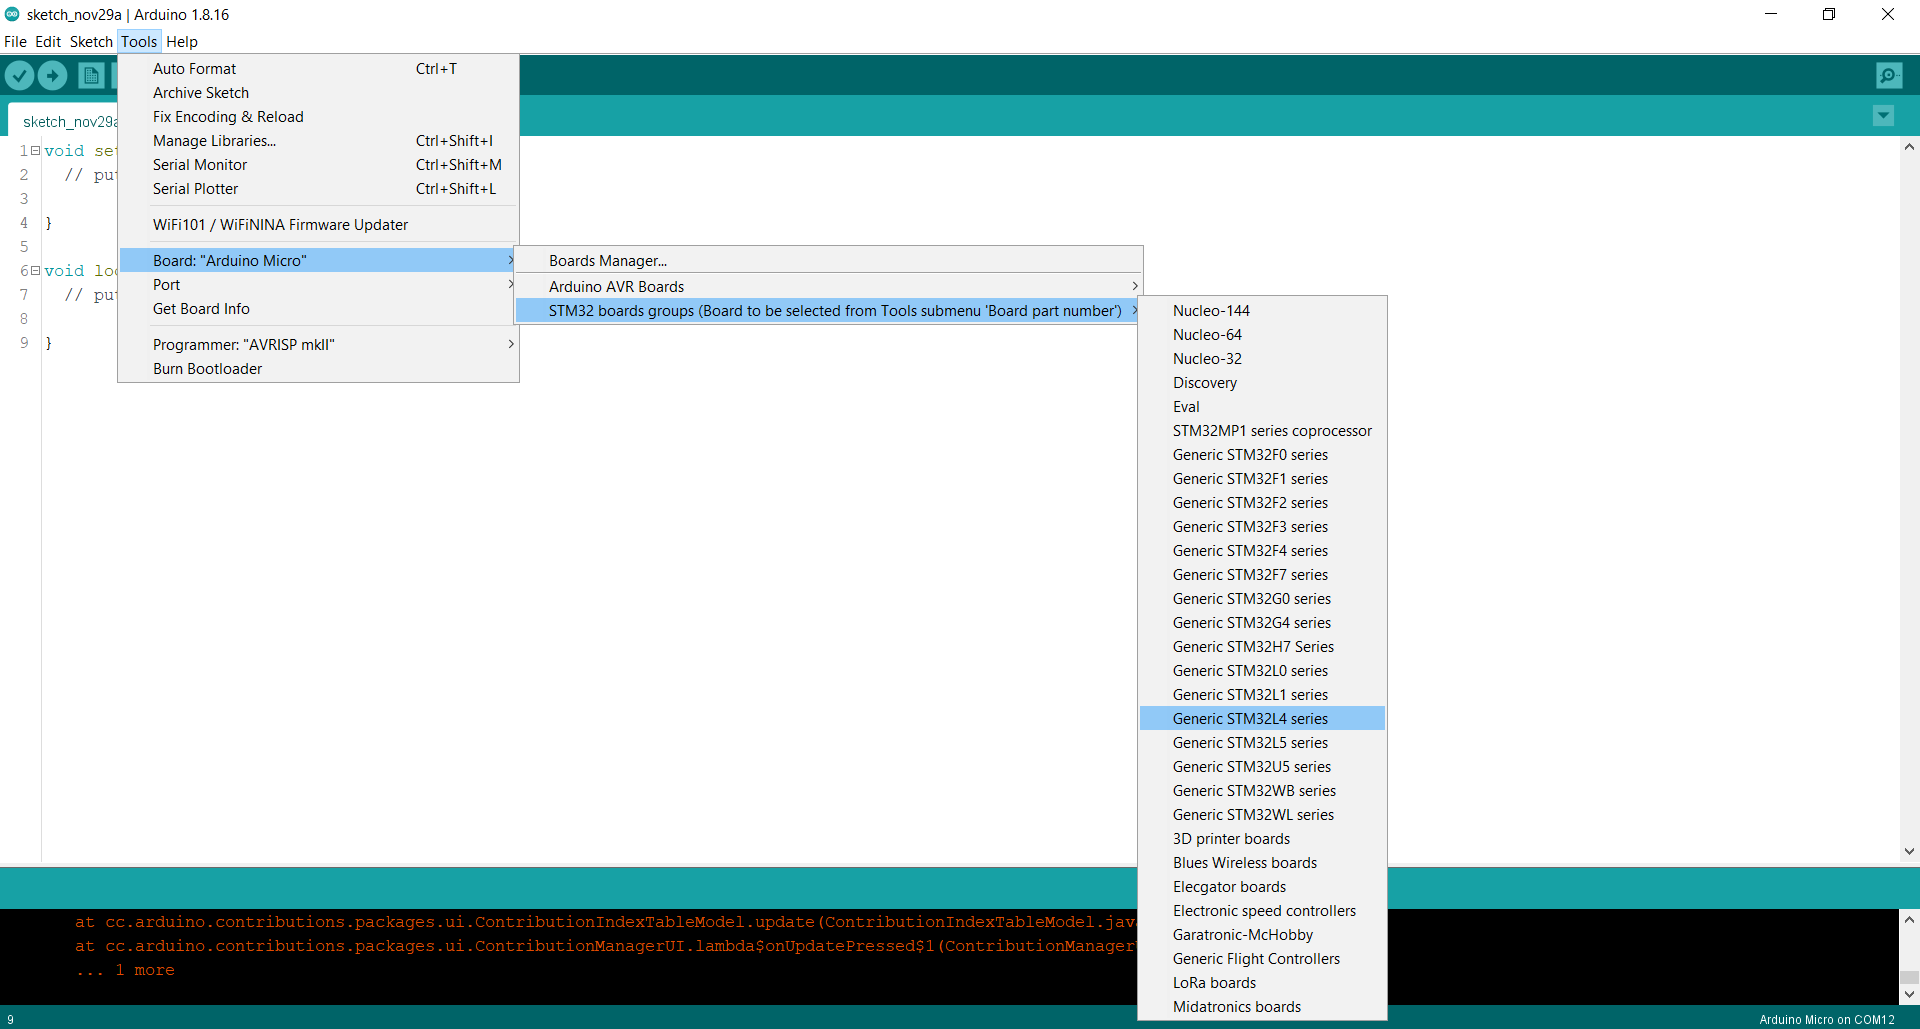The width and height of the screenshot is (1920, 1029).
Task: Open the tab options dropdown arrow
Action: click(x=1883, y=116)
